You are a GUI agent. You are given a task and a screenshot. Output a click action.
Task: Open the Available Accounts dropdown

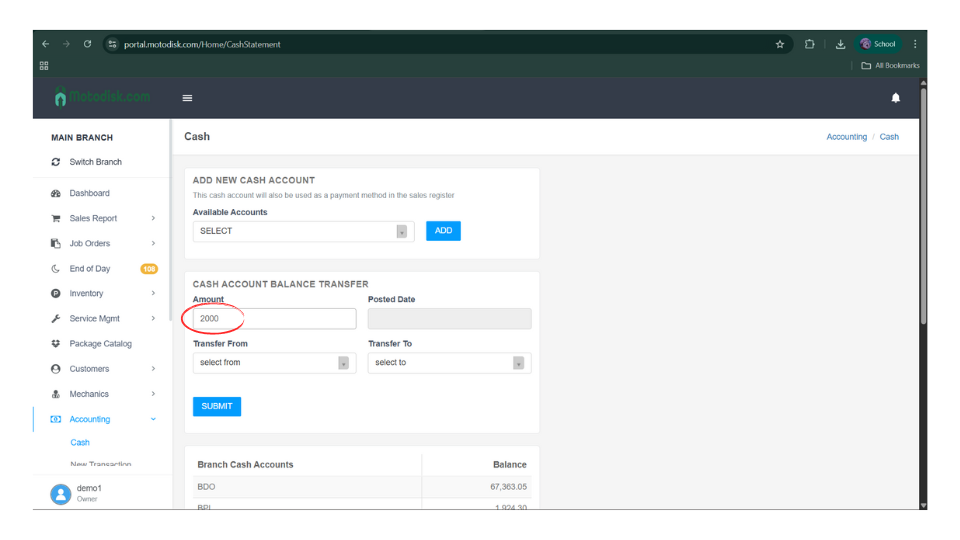coord(303,231)
